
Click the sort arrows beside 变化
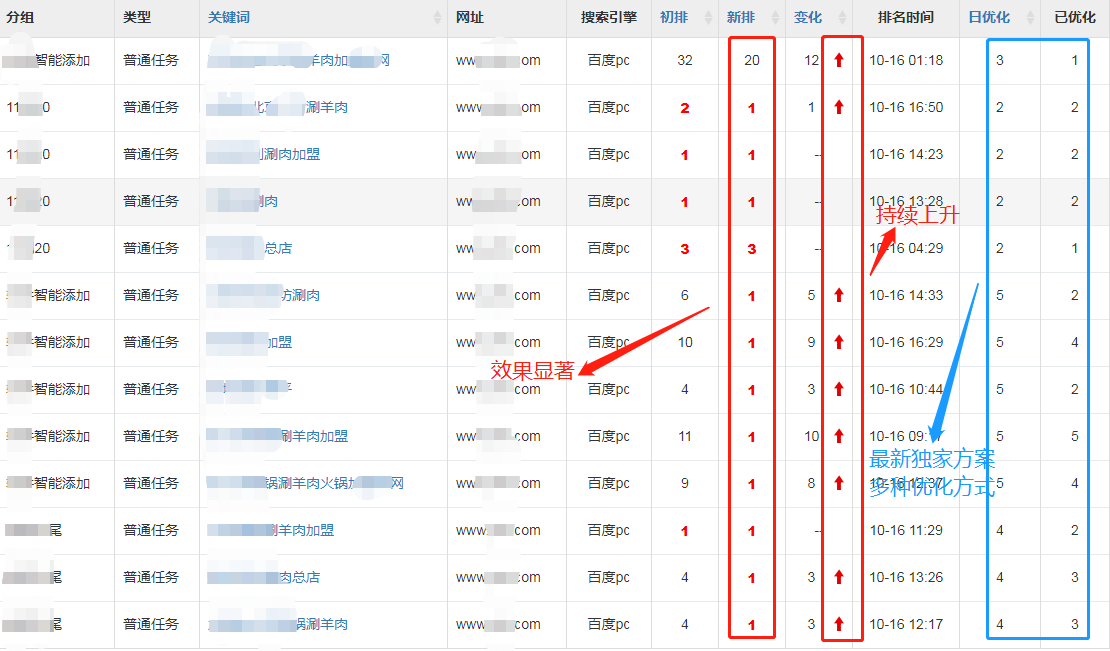842,18
